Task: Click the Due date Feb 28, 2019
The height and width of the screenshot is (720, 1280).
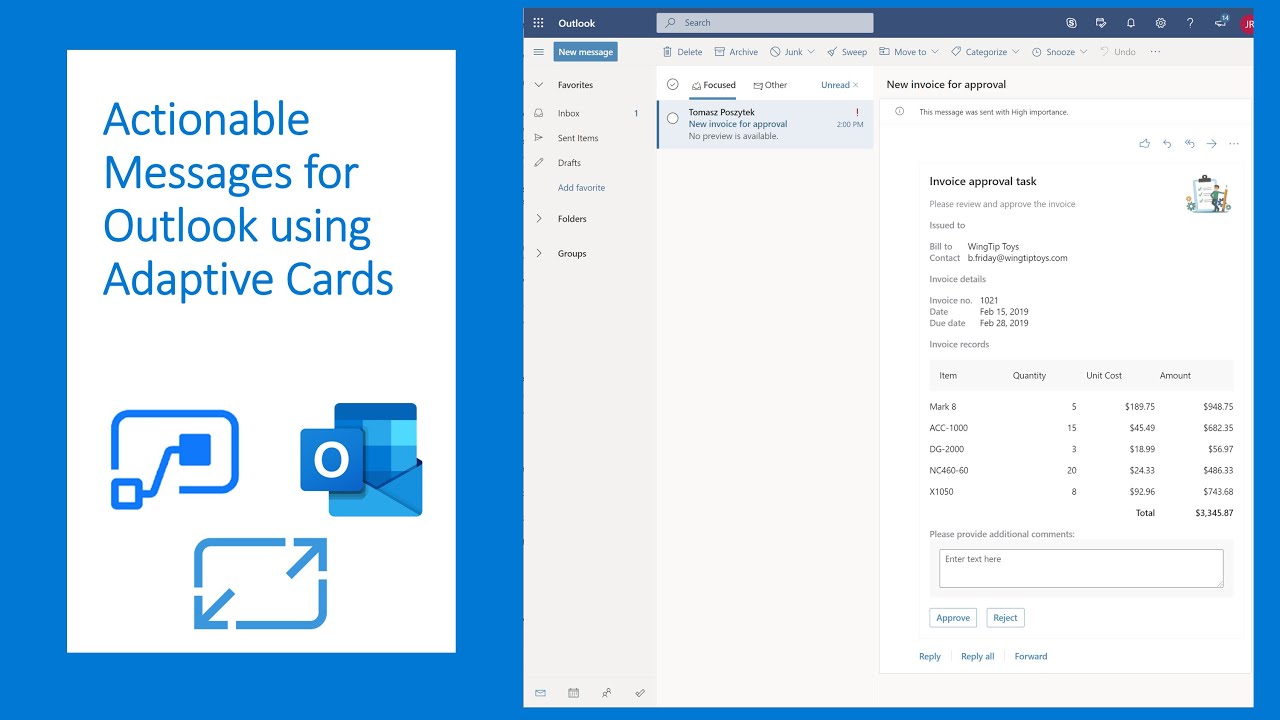Action: 1004,323
